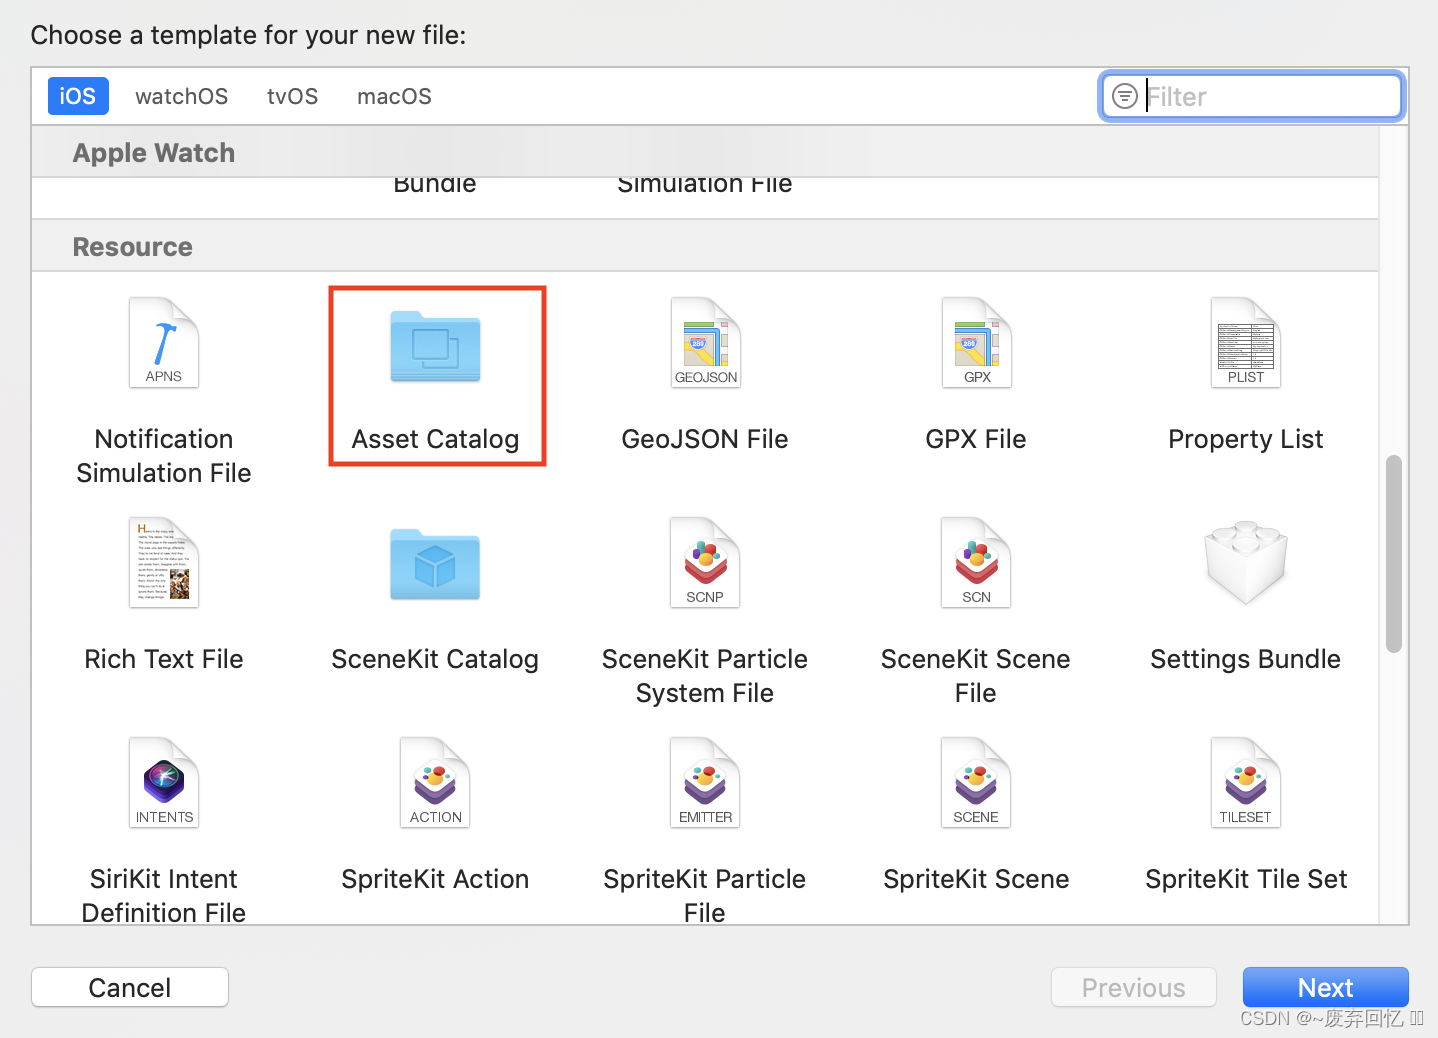Pick the SceneKit Particle System SCNP icon
This screenshot has width=1438, height=1038.
point(705,563)
